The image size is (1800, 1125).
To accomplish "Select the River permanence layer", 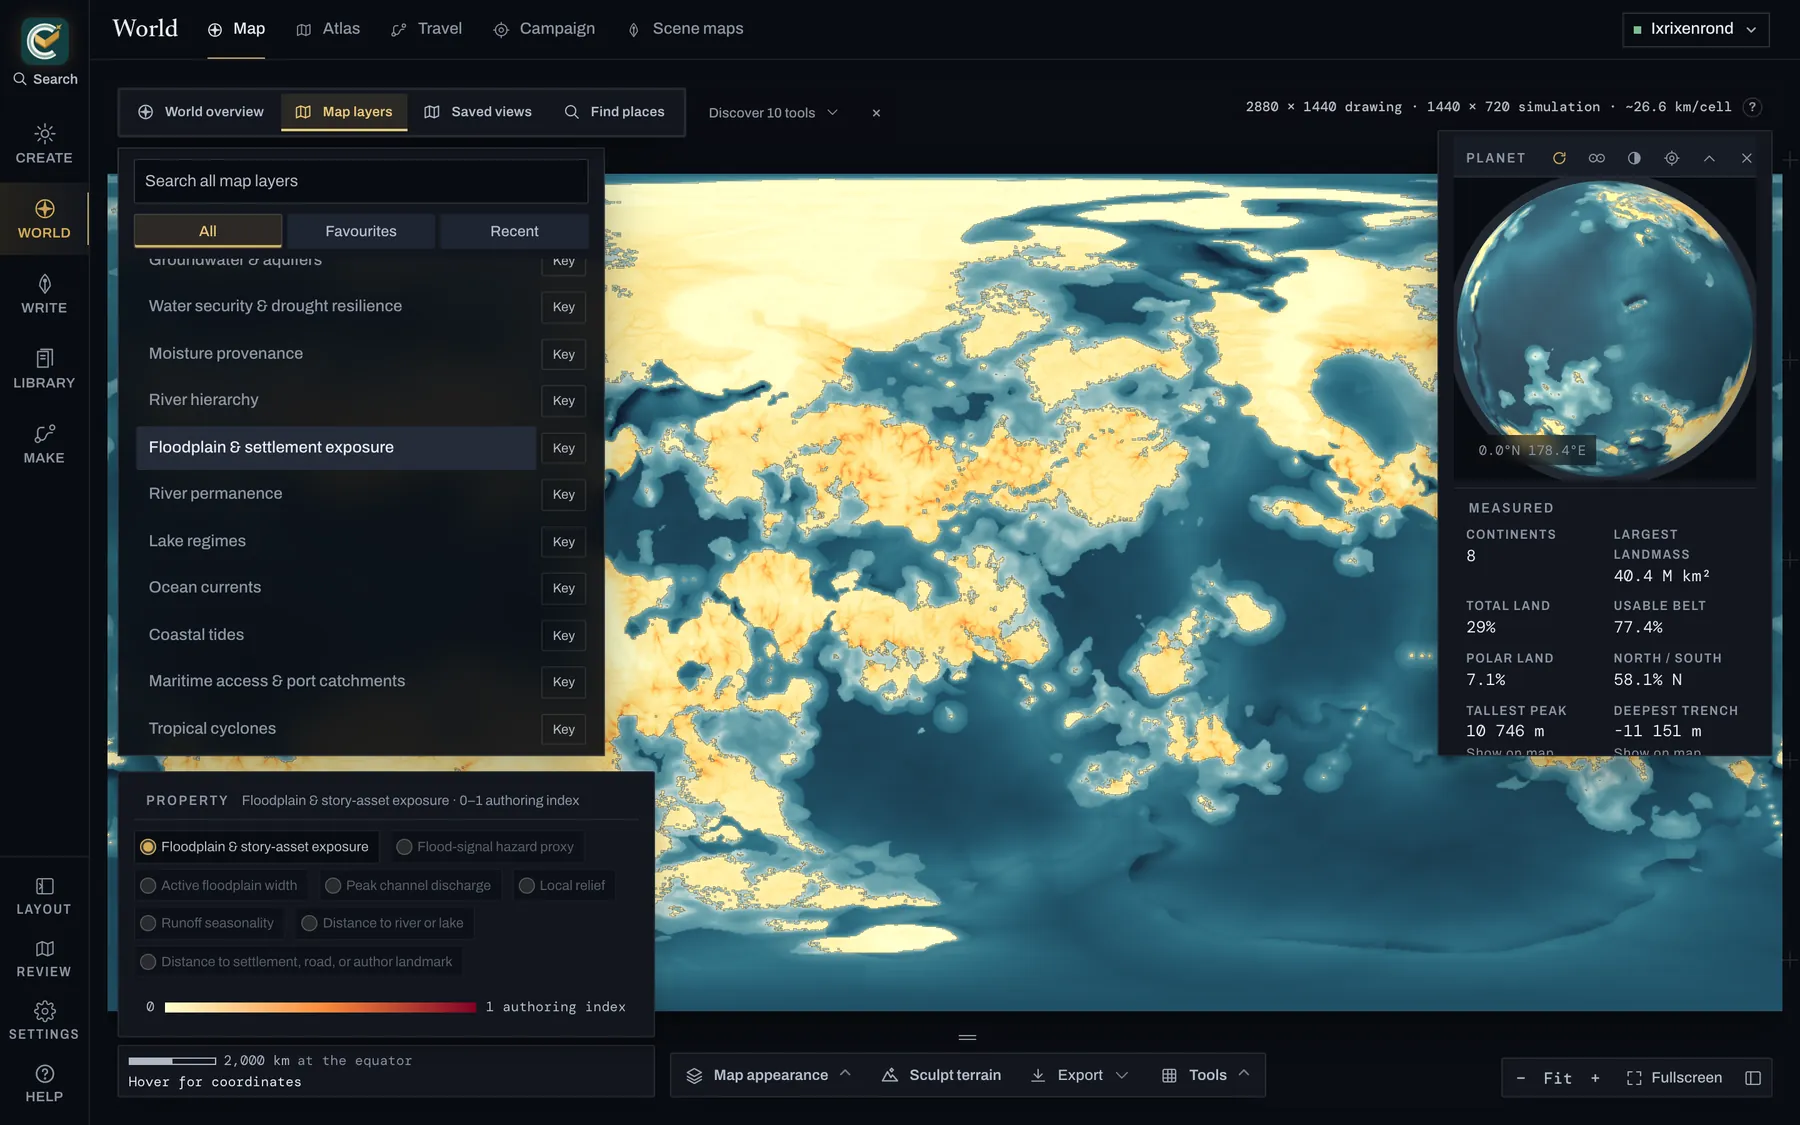I will (336, 494).
